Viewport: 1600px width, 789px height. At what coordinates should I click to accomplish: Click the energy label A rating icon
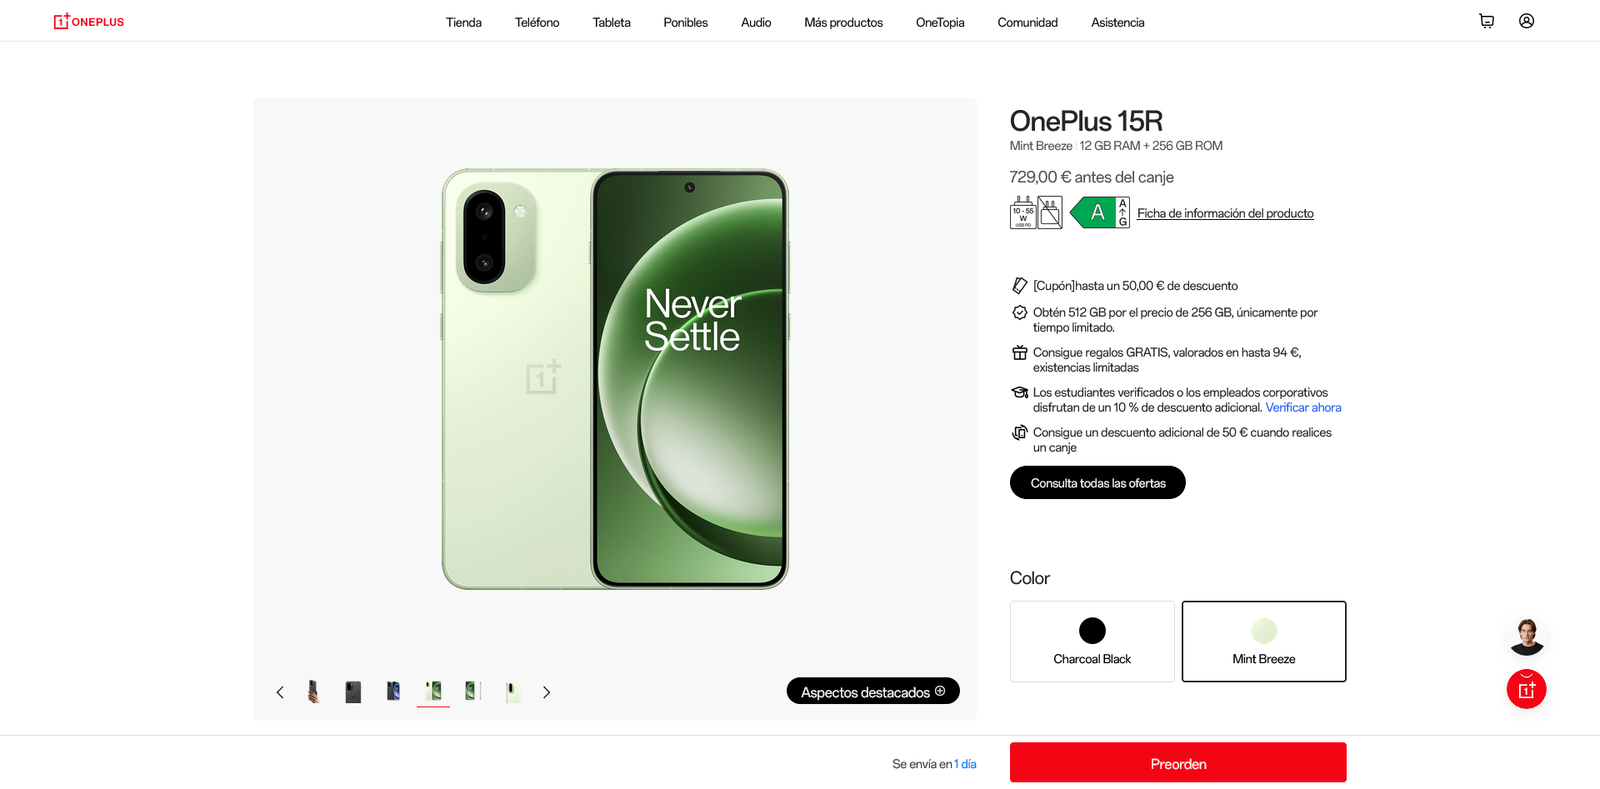(1100, 212)
